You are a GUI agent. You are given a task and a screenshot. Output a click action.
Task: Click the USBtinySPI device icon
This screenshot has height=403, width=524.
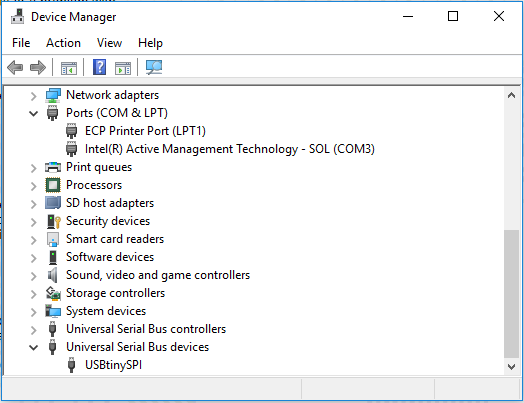(71, 365)
